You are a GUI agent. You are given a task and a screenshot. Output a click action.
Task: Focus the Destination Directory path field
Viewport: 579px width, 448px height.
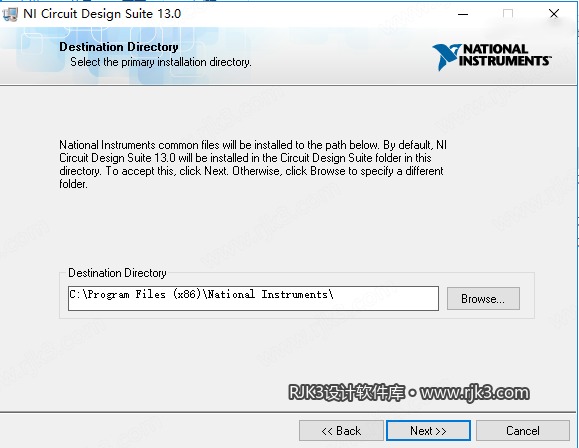pyautogui.click(x=253, y=298)
